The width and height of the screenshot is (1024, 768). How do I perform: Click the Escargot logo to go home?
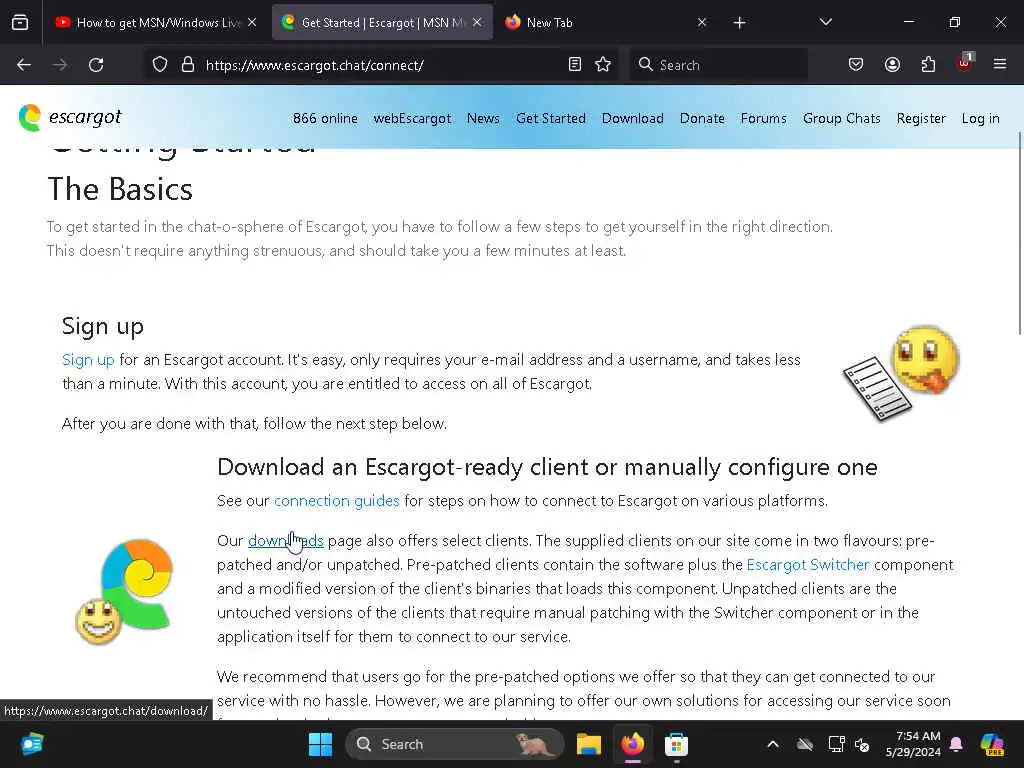click(x=70, y=118)
